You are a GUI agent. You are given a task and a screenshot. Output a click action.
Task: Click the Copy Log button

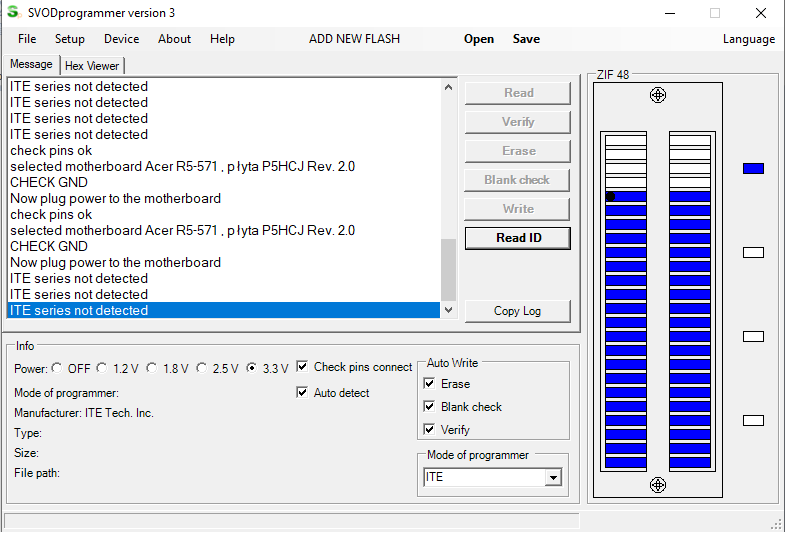click(518, 311)
